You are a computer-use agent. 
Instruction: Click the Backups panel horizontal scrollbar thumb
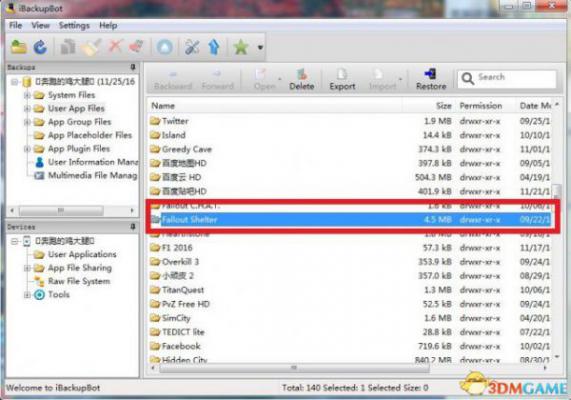pos(61,210)
